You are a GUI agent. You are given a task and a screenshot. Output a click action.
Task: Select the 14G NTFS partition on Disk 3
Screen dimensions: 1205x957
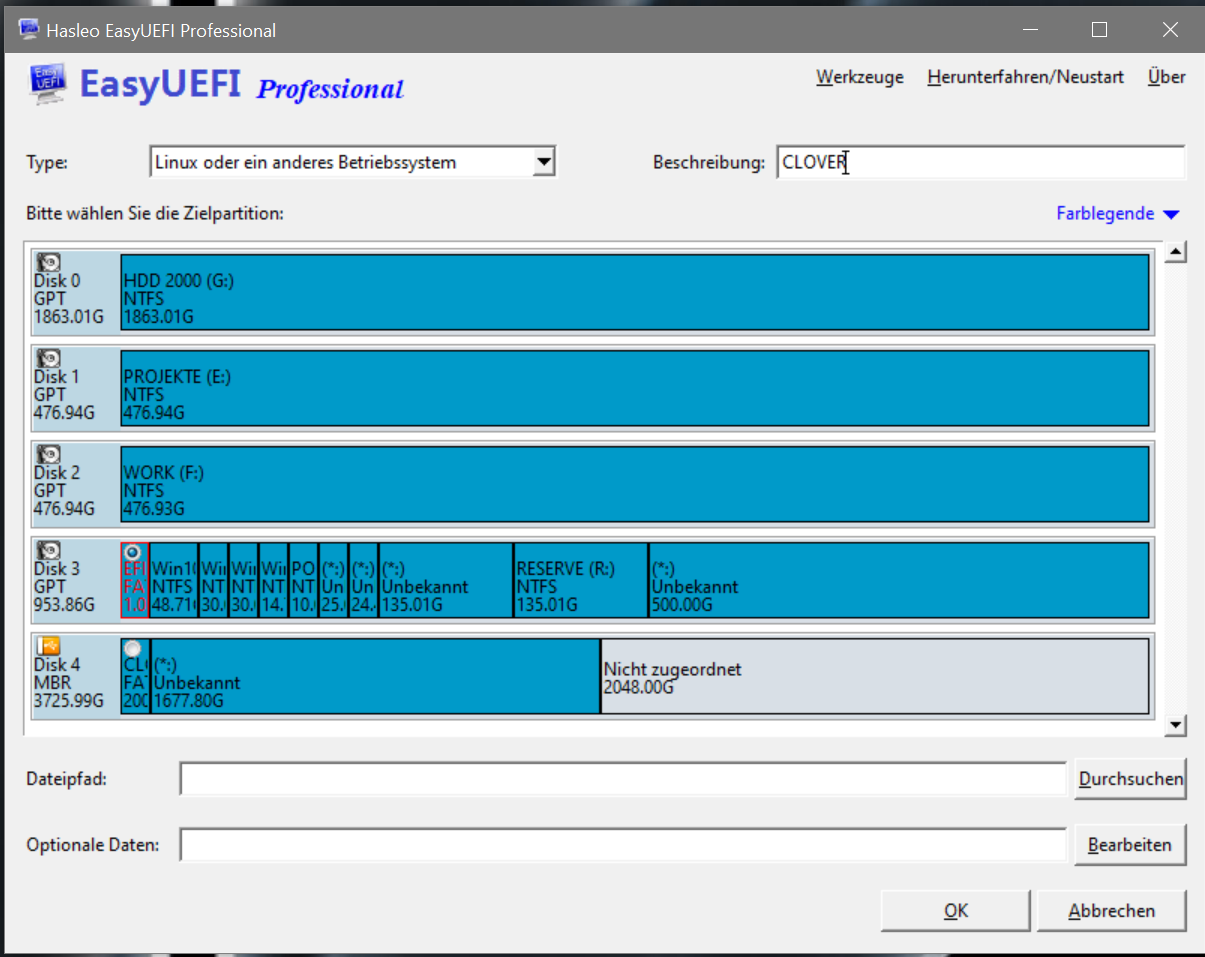coord(273,580)
